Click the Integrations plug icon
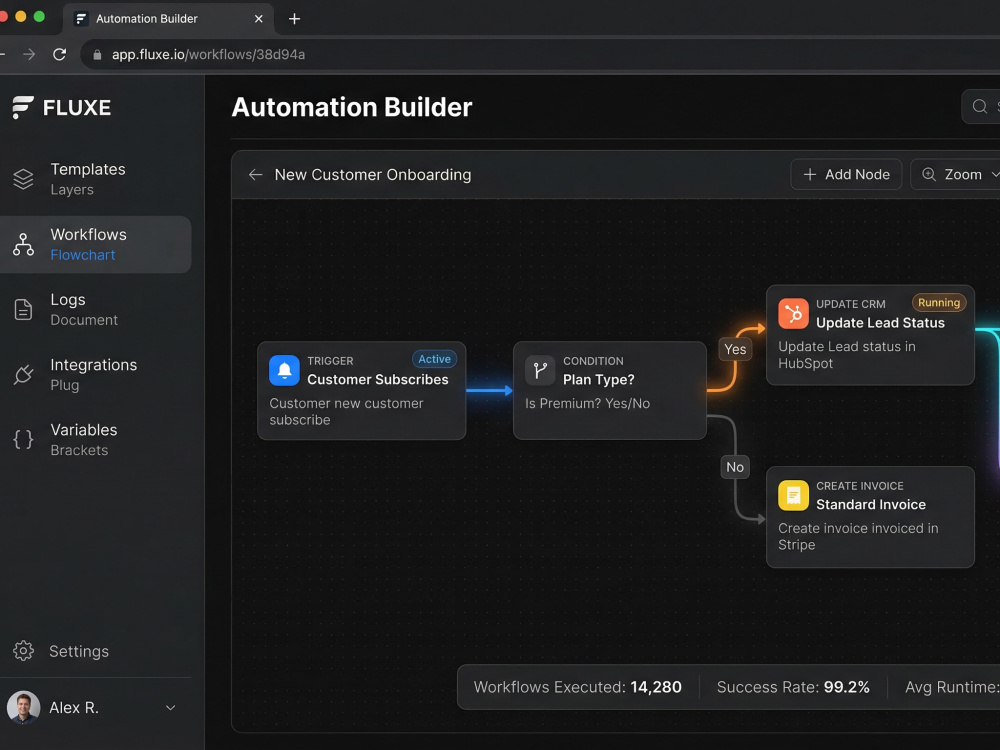Screen dimensions: 1000x750 coord(24,374)
